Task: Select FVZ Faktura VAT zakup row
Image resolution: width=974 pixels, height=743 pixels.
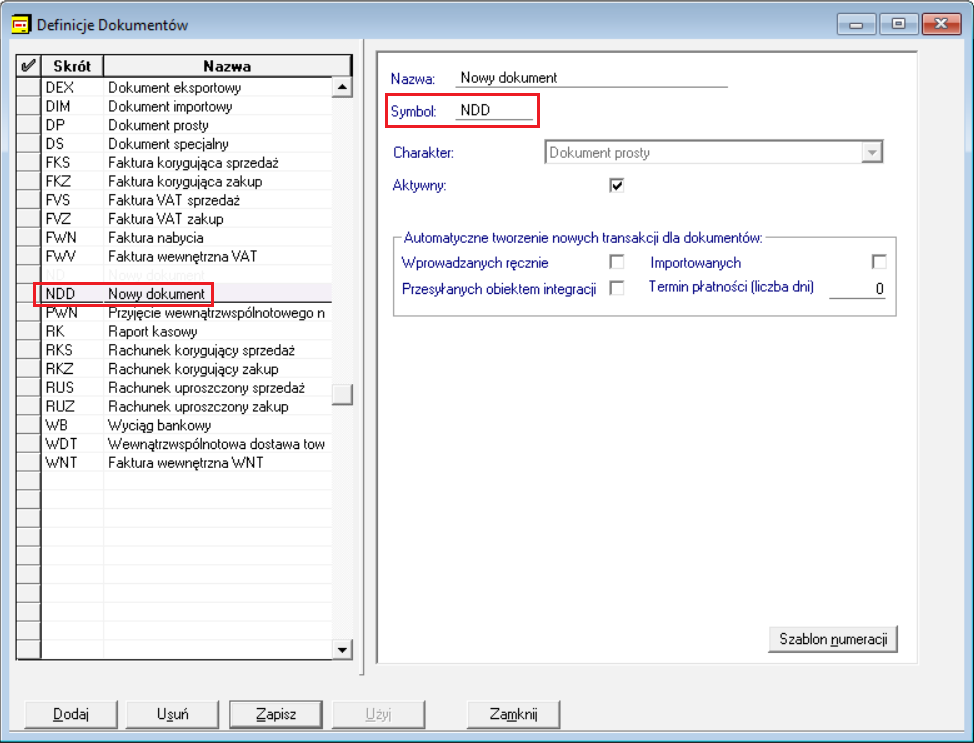Action: [186, 219]
